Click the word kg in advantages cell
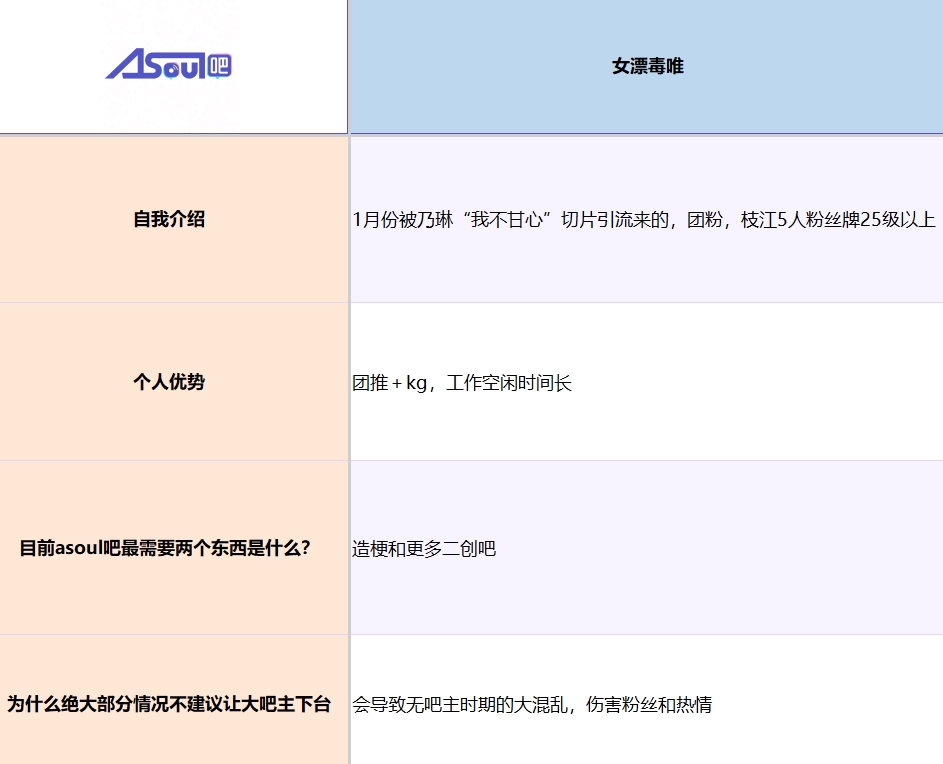 [416, 383]
